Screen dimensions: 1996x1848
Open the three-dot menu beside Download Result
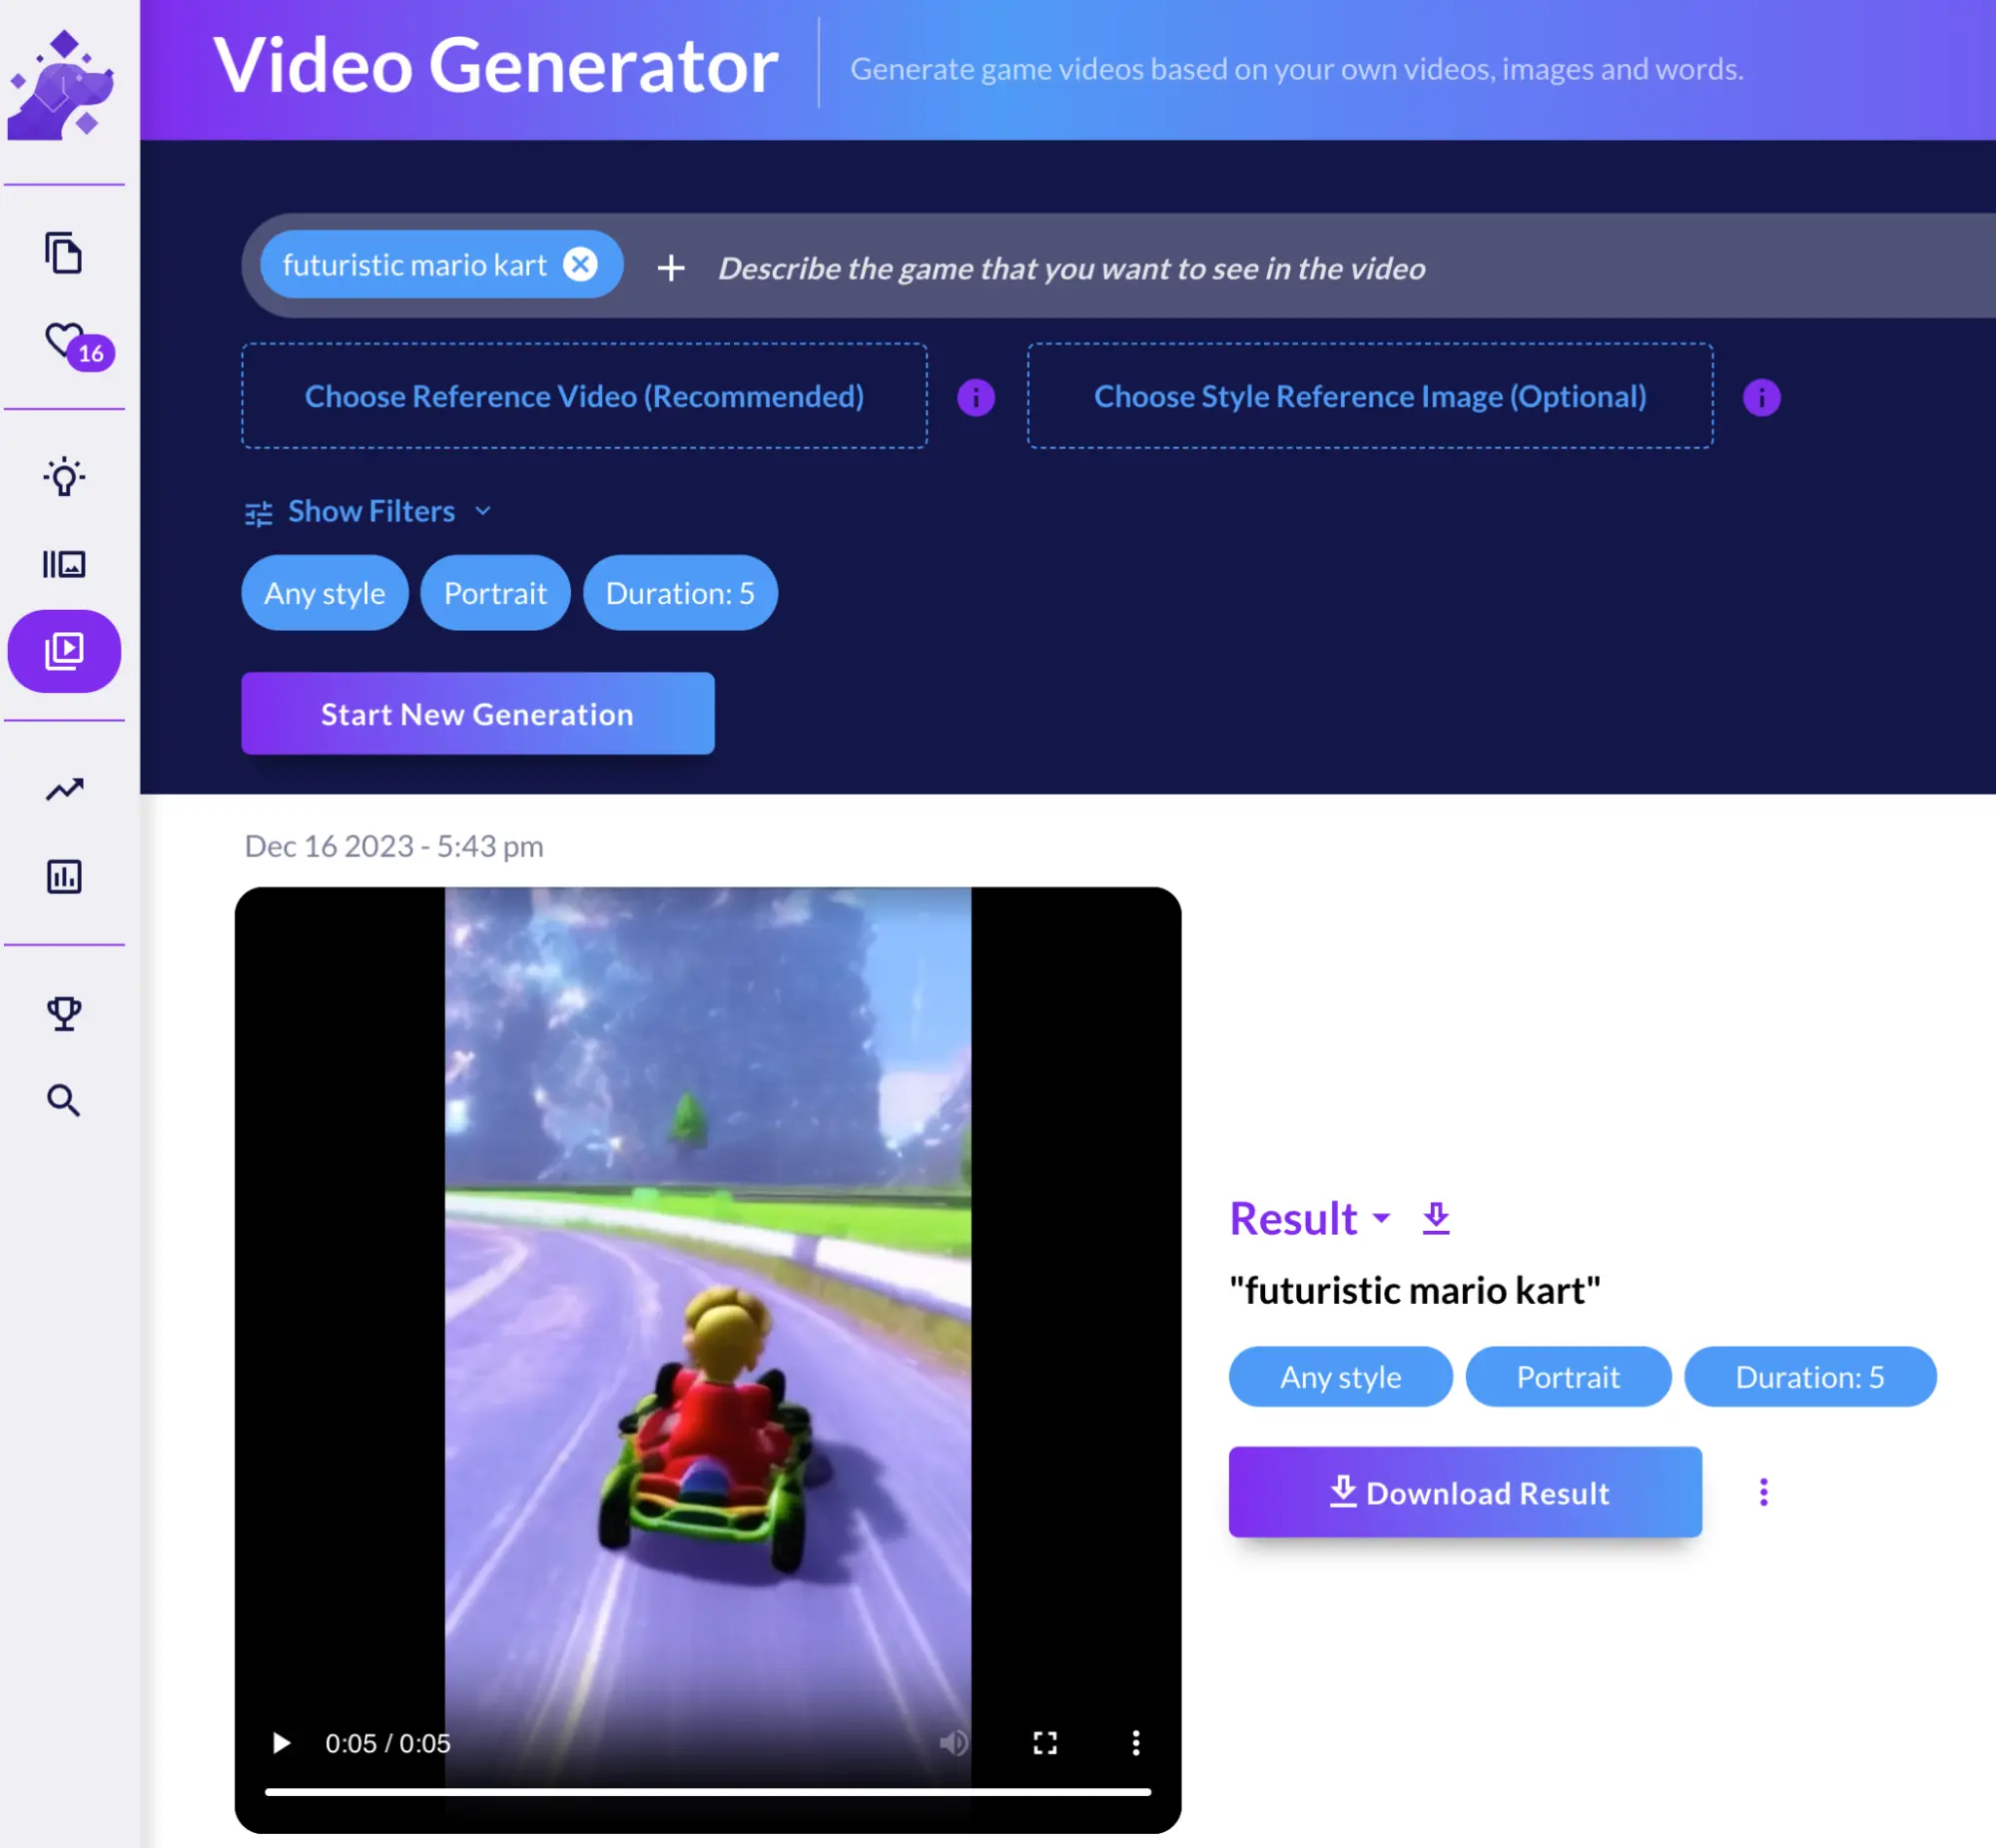click(1764, 1492)
